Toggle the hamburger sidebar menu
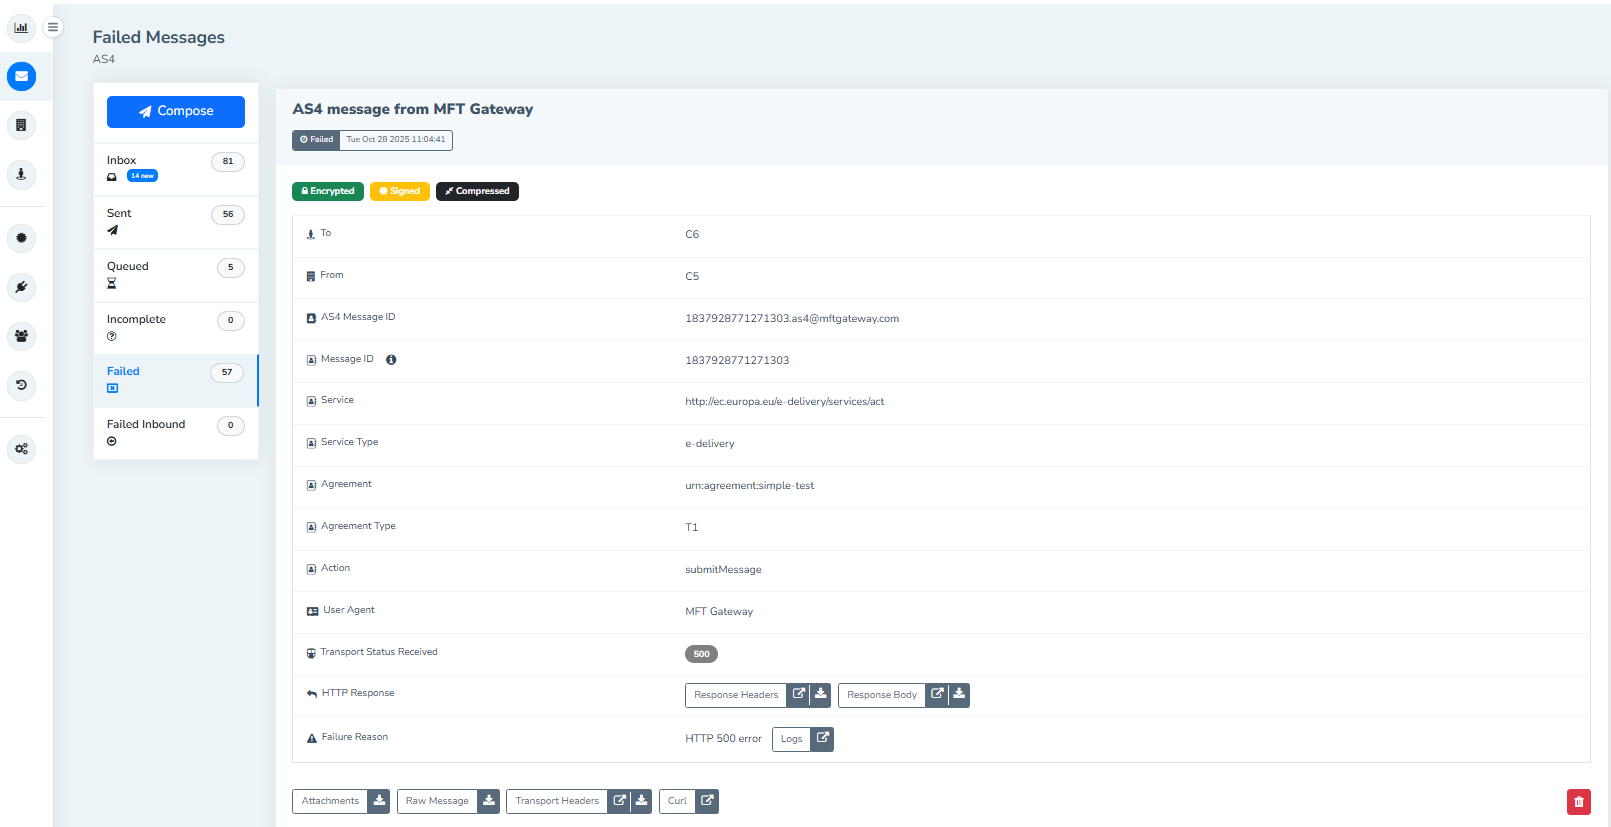The image size is (1611, 827). pyautogui.click(x=53, y=27)
